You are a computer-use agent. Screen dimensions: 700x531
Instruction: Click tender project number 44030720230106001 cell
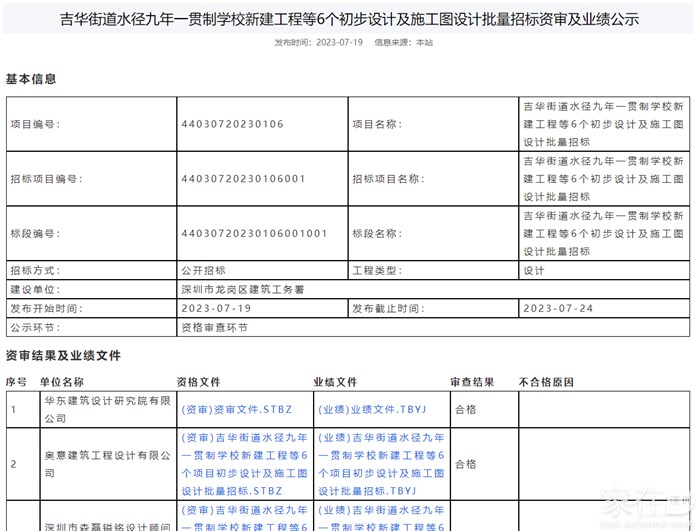click(x=243, y=179)
